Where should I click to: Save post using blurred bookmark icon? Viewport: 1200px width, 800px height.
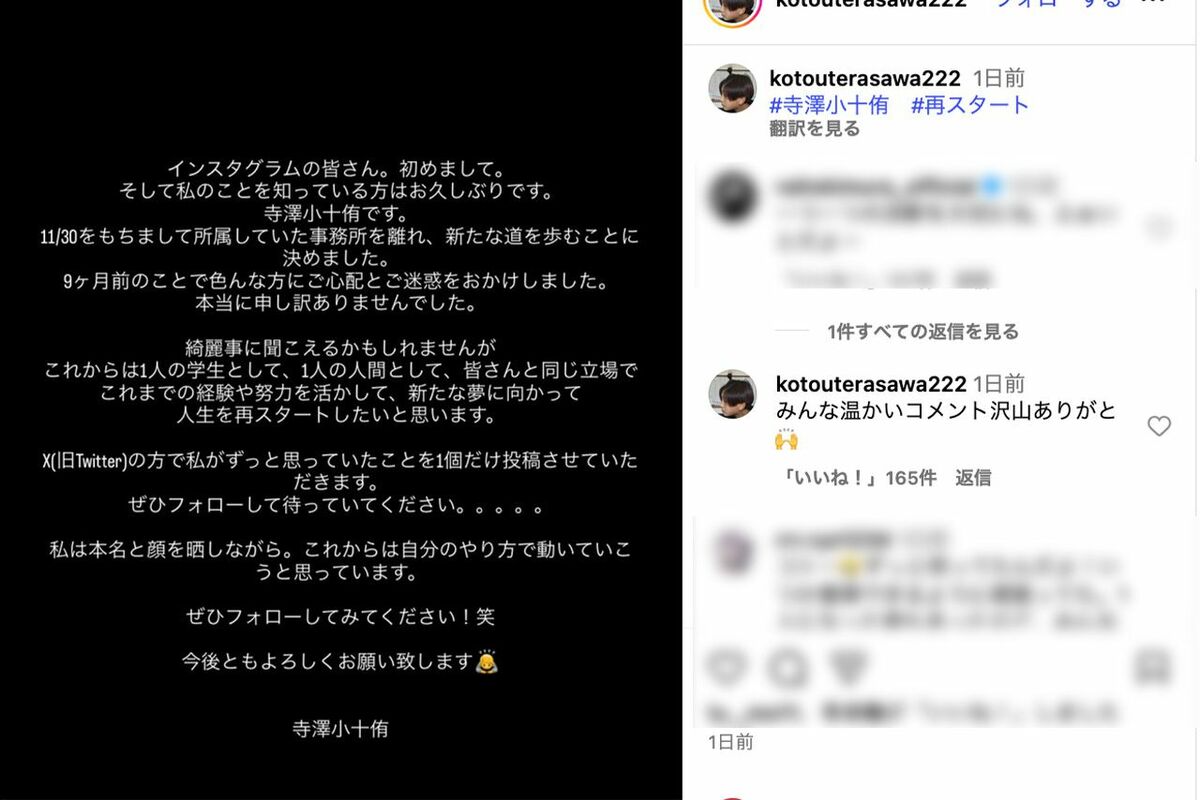coord(1153,667)
